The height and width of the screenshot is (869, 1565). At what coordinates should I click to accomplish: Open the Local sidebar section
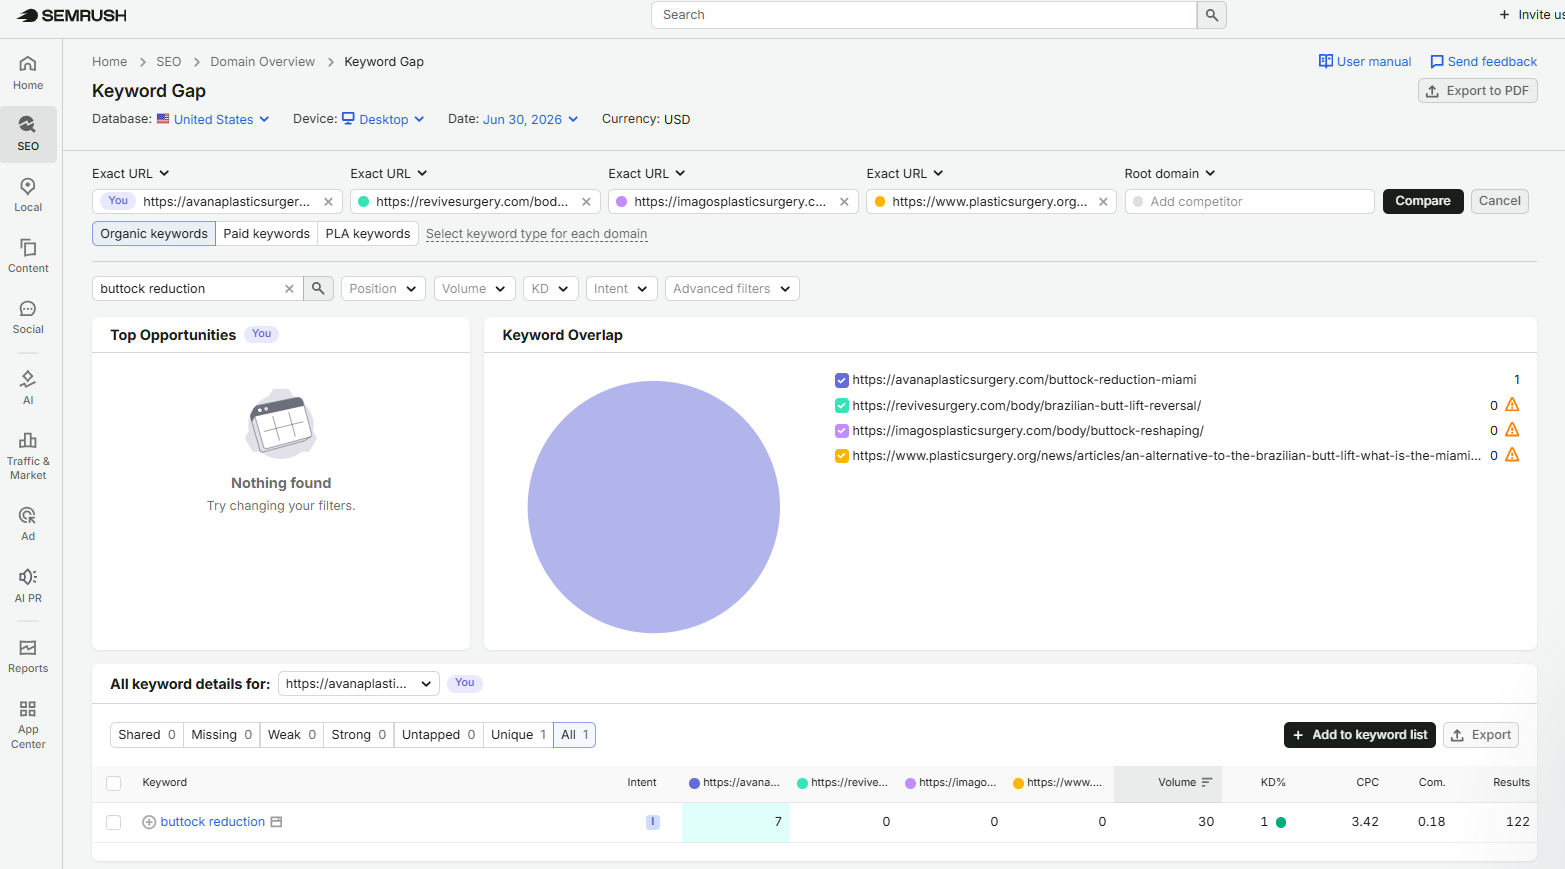tap(28, 195)
